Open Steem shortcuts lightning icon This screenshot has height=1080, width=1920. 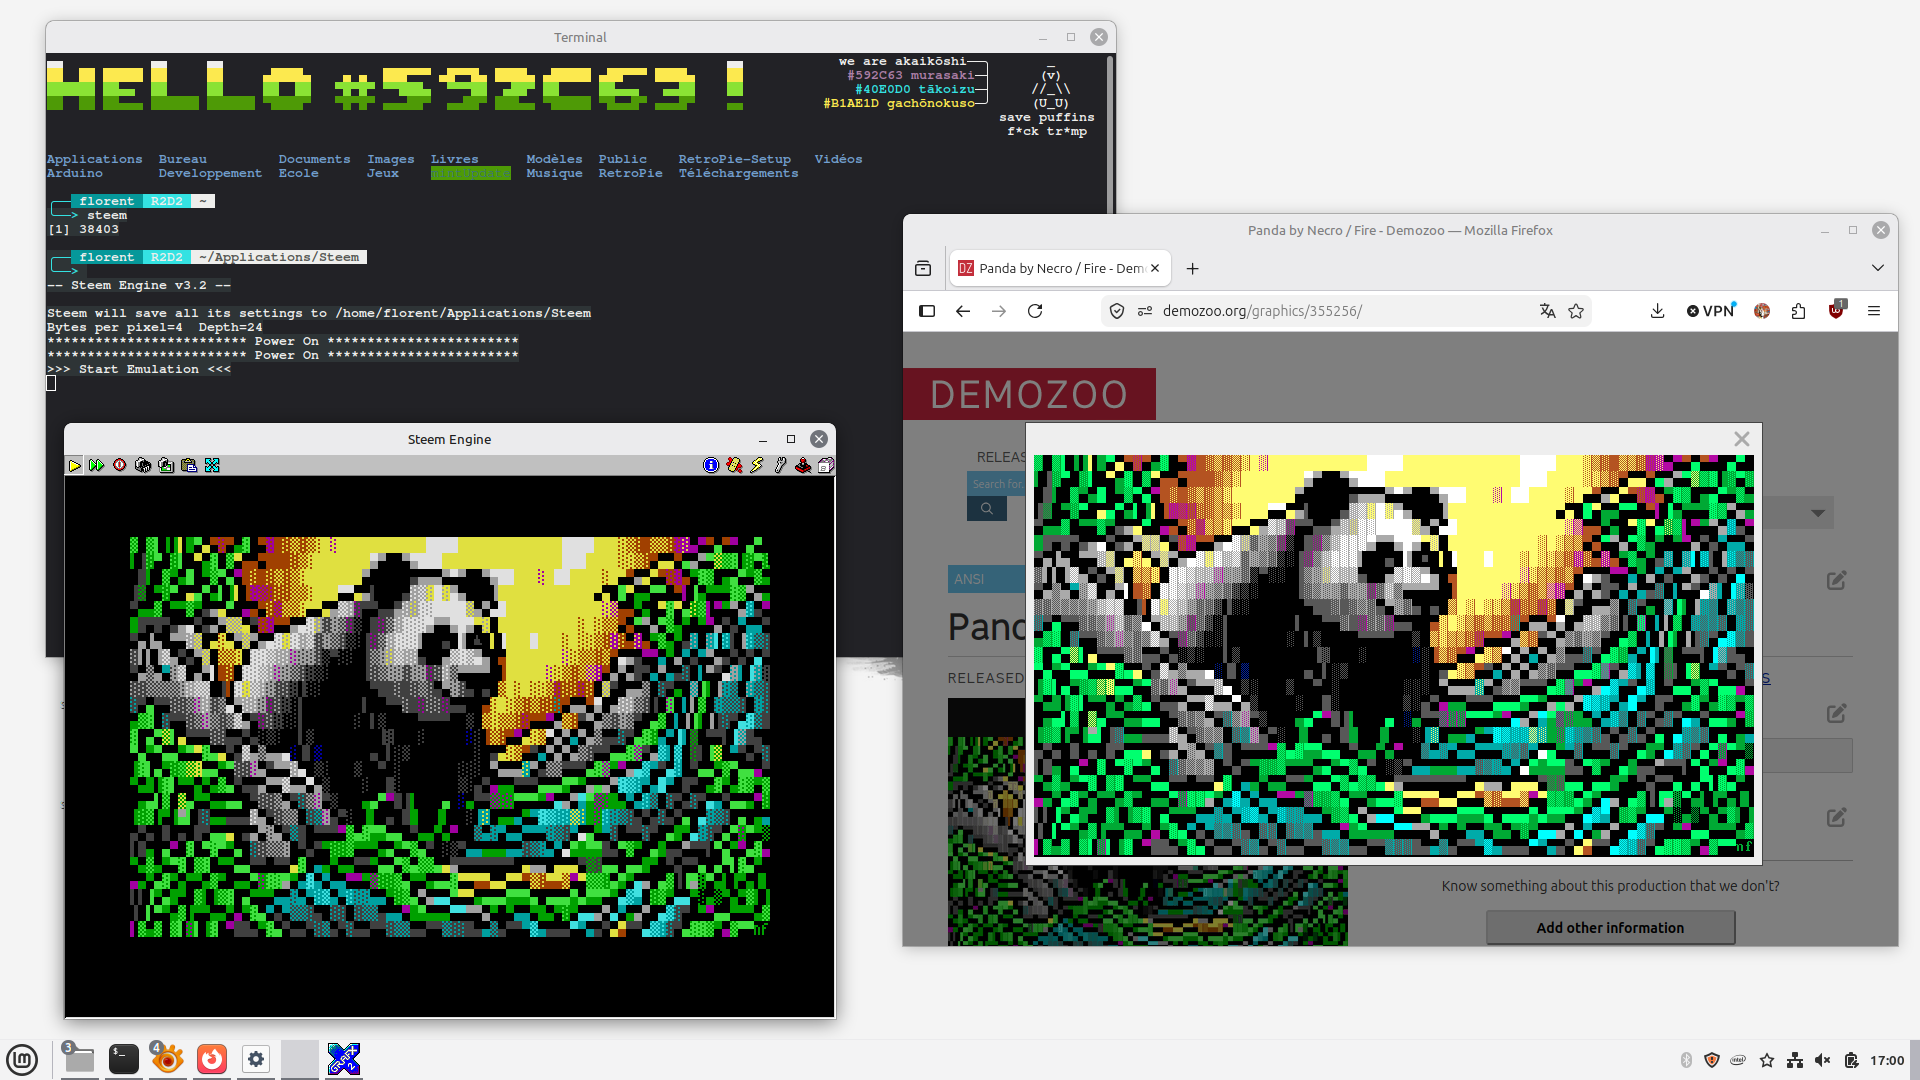(x=757, y=465)
